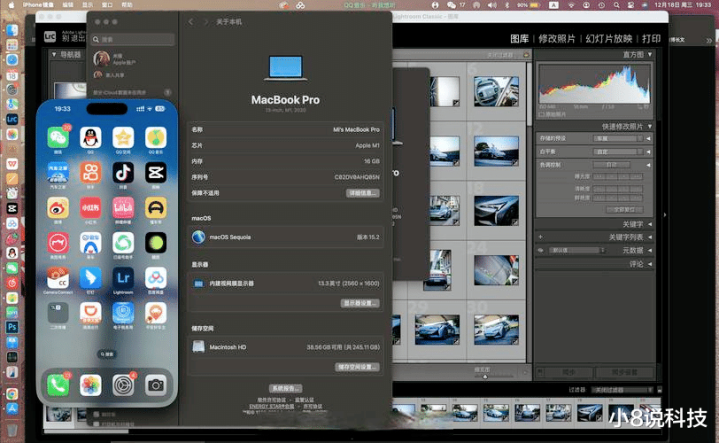
Task: Open Wi-Fi status in menu bar
Action: (x=571, y=5)
